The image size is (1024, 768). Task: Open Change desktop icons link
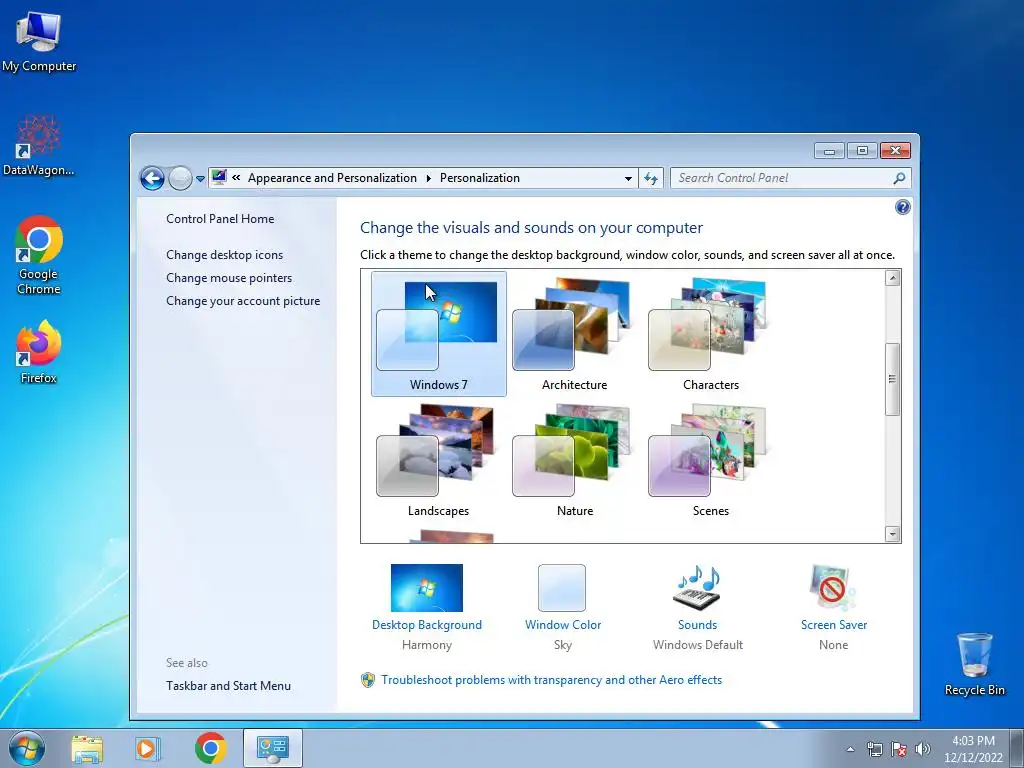(x=225, y=255)
